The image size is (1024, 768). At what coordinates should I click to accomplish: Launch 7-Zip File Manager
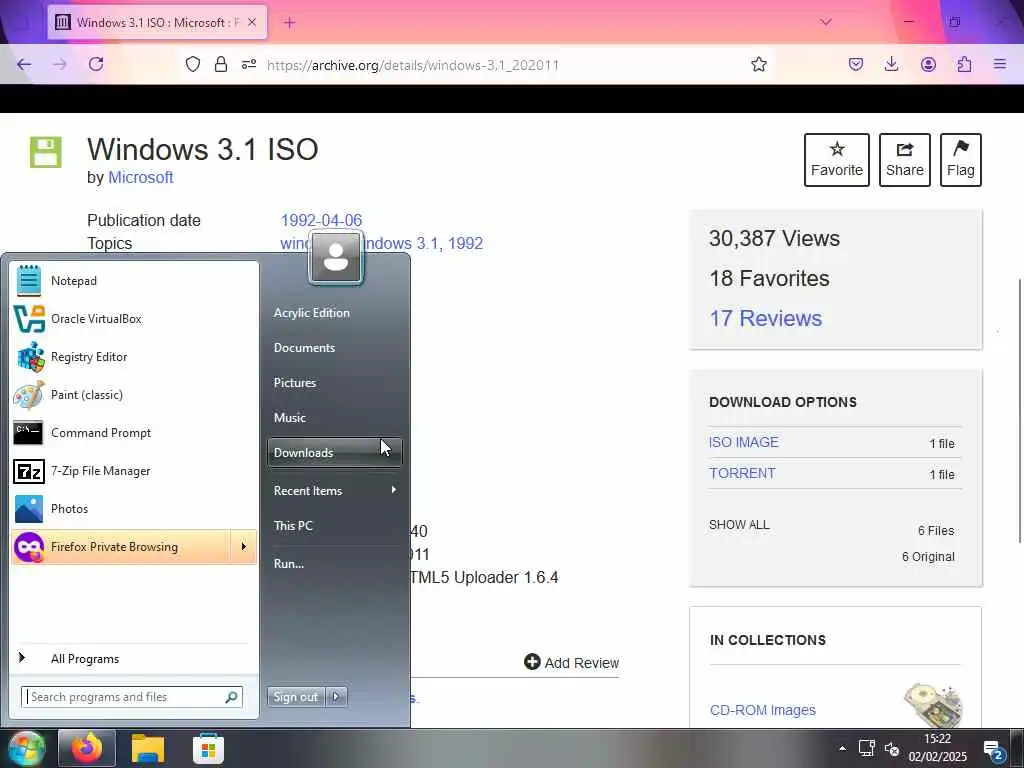(134, 471)
